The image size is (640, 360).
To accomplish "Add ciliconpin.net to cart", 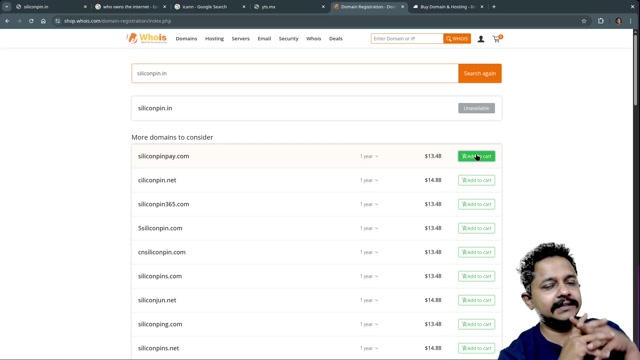I will point(476,180).
